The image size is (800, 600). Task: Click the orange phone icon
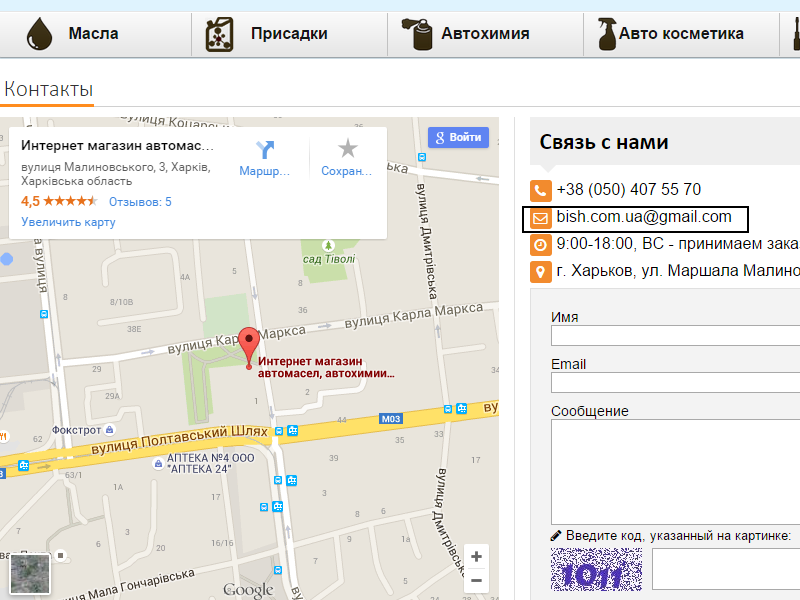[541, 190]
